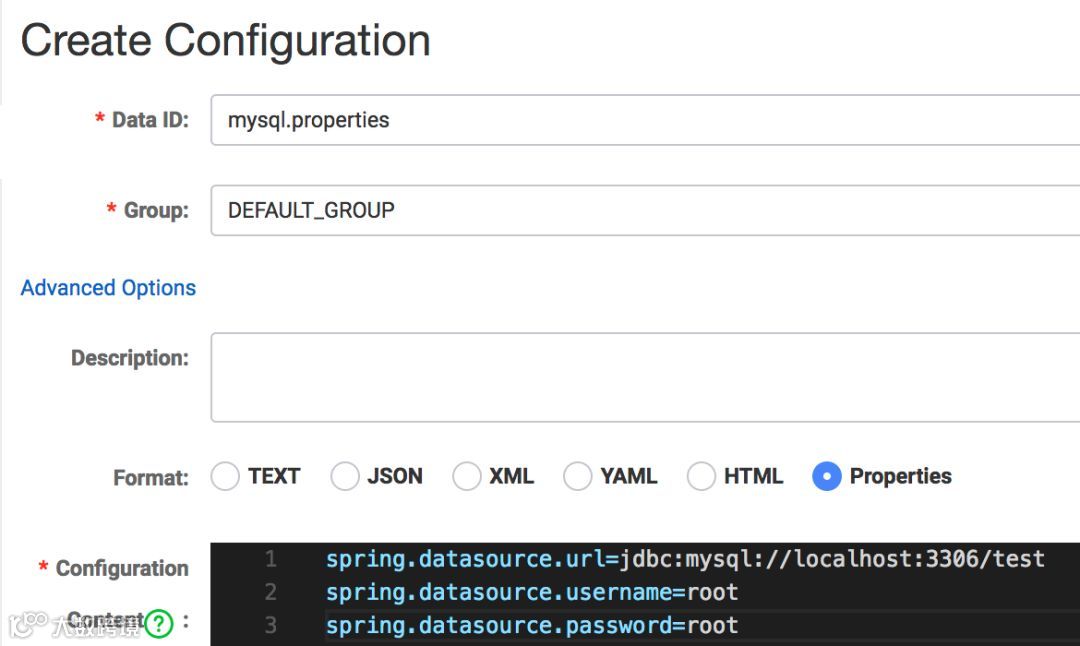Click line number 3 in editor gutter
Screen dimensions: 1080x646
point(270,626)
